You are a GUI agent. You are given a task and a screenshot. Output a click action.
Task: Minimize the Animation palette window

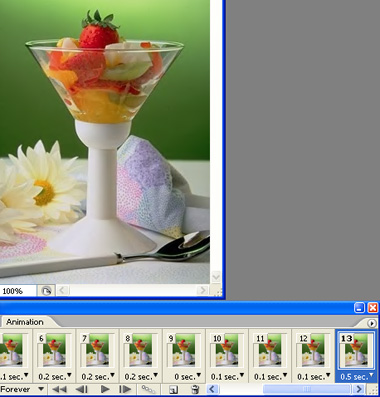pyautogui.click(x=360, y=308)
